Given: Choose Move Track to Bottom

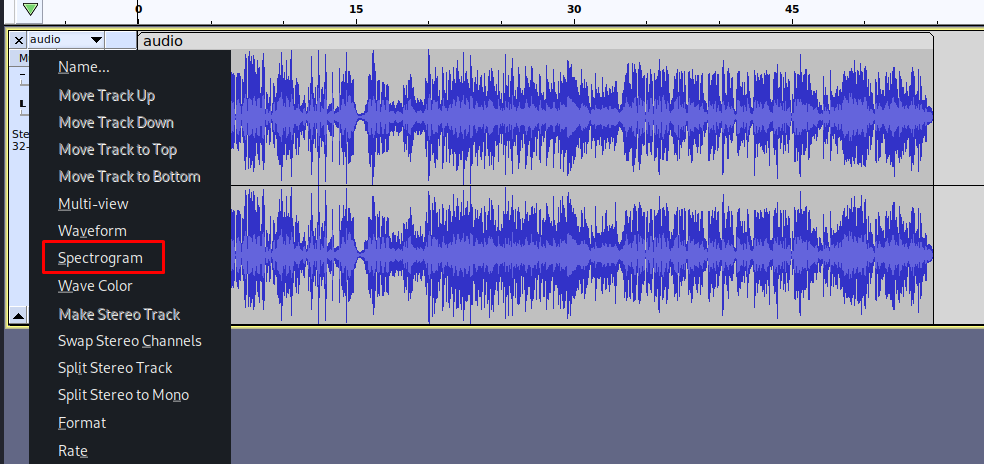Looking at the screenshot, I should (129, 176).
